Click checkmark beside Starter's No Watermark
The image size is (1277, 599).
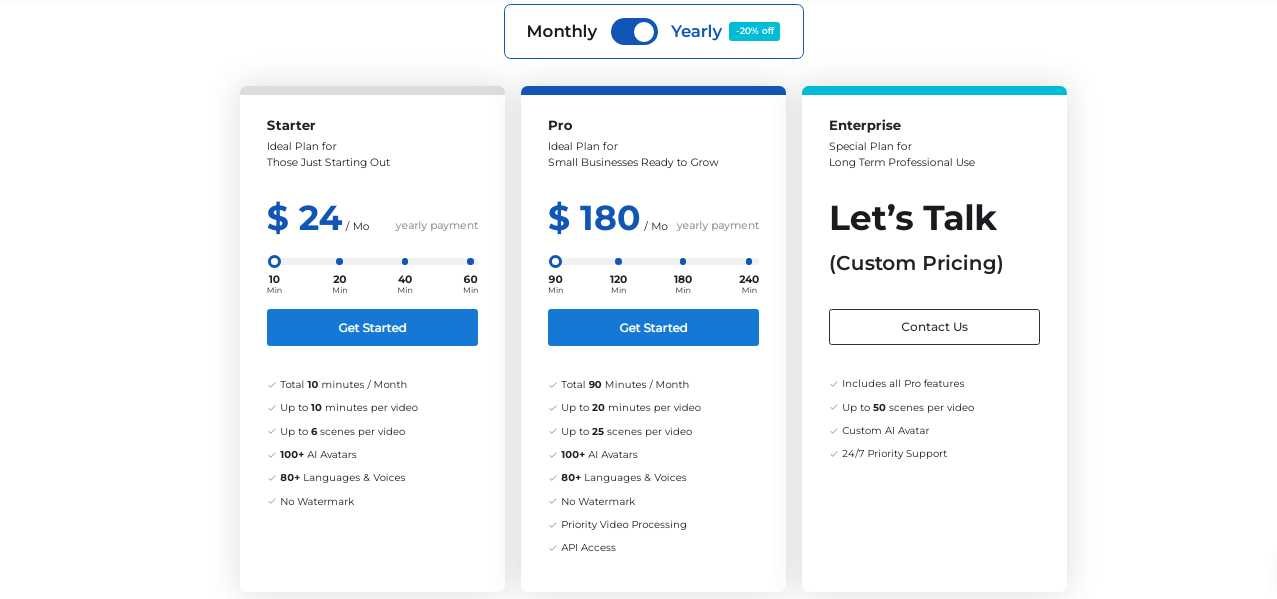click(x=272, y=502)
